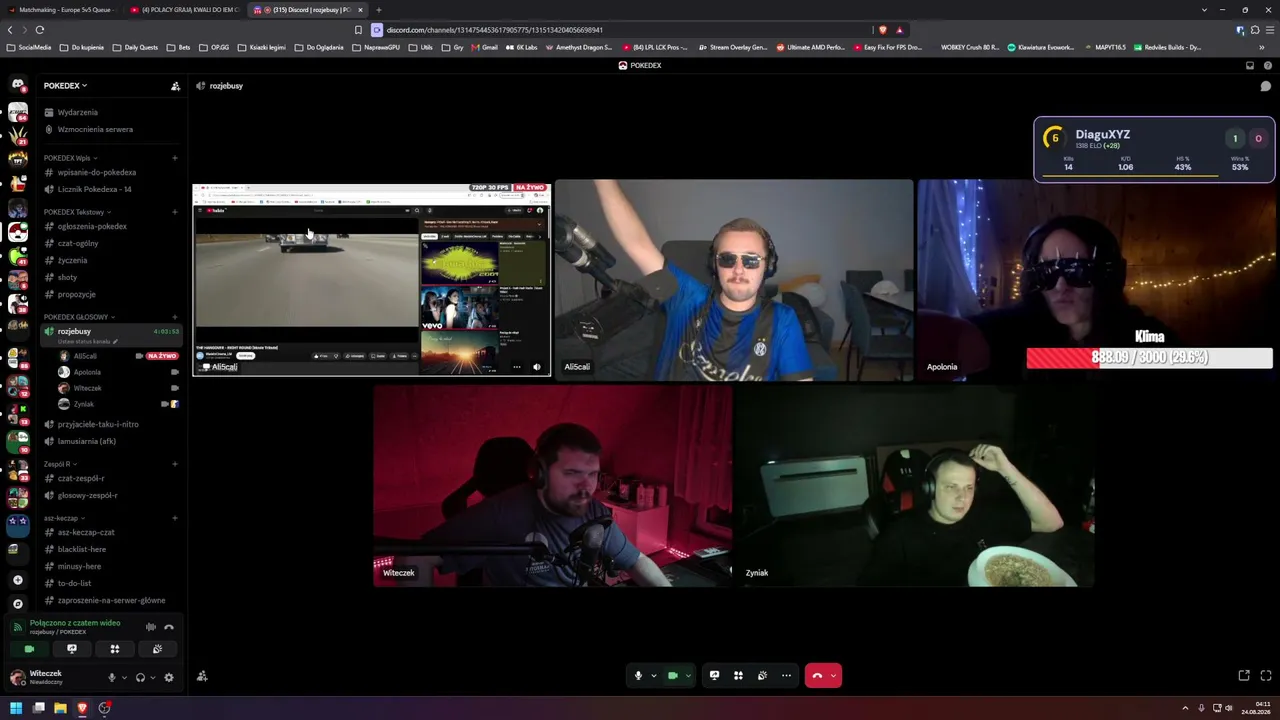Open soundboard in call controls
1280x720 pixels.
coord(762,676)
